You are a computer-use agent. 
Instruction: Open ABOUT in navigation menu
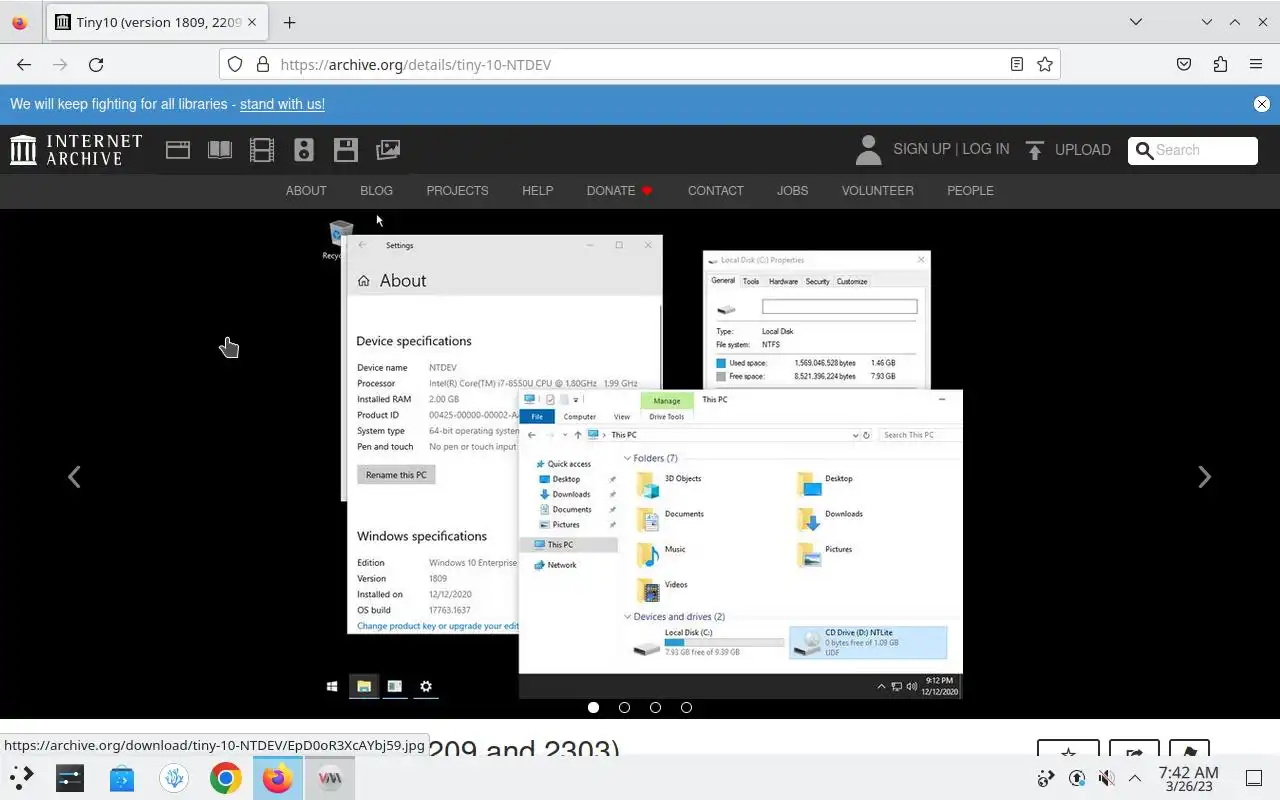tap(306, 190)
